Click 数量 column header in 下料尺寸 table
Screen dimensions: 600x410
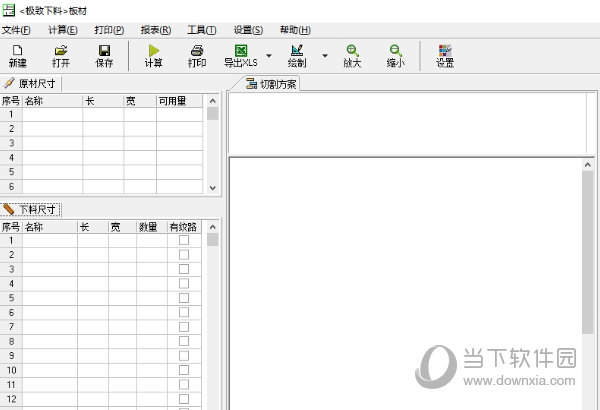(152, 227)
